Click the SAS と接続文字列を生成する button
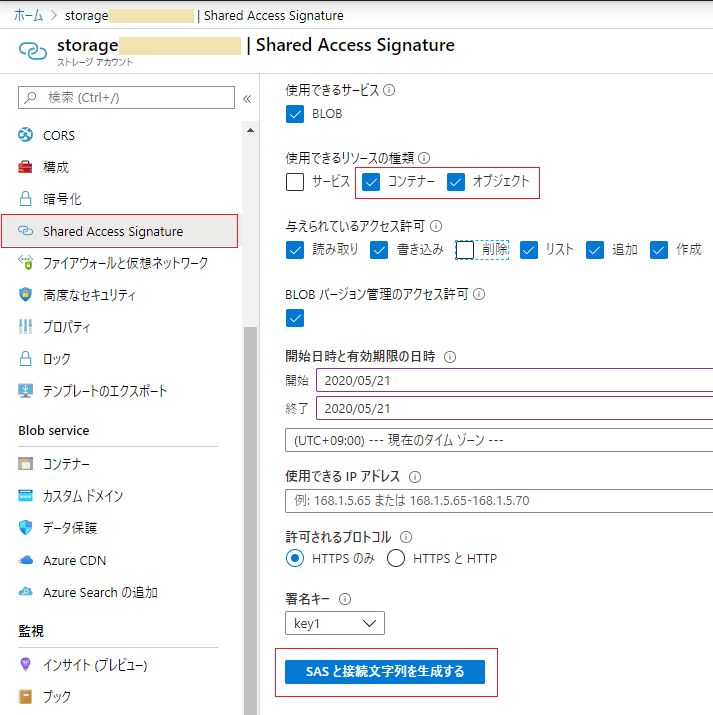 click(x=385, y=672)
